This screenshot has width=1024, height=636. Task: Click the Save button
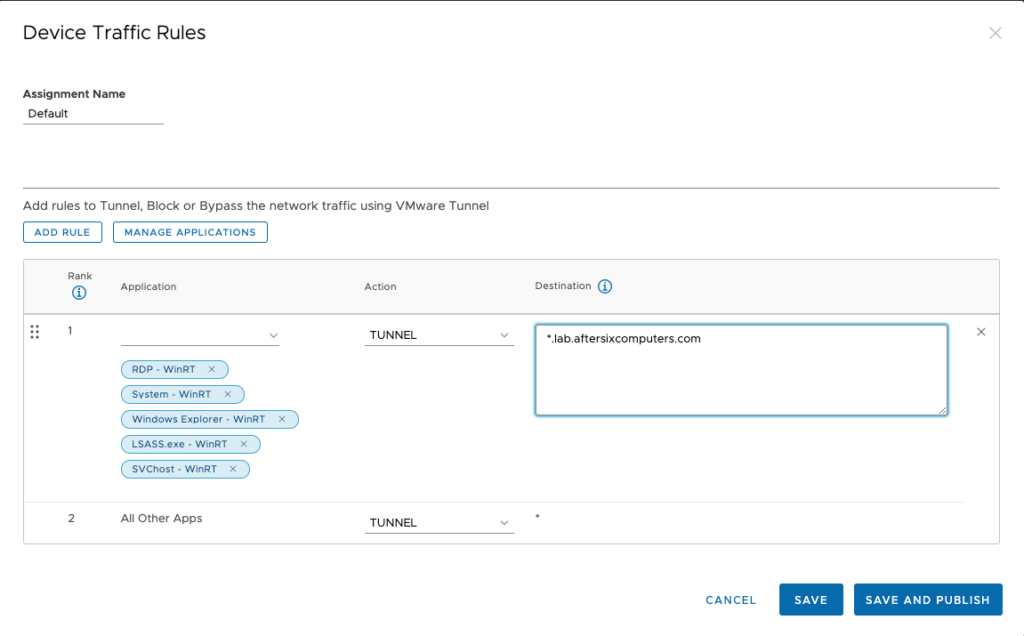click(x=811, y=599)
